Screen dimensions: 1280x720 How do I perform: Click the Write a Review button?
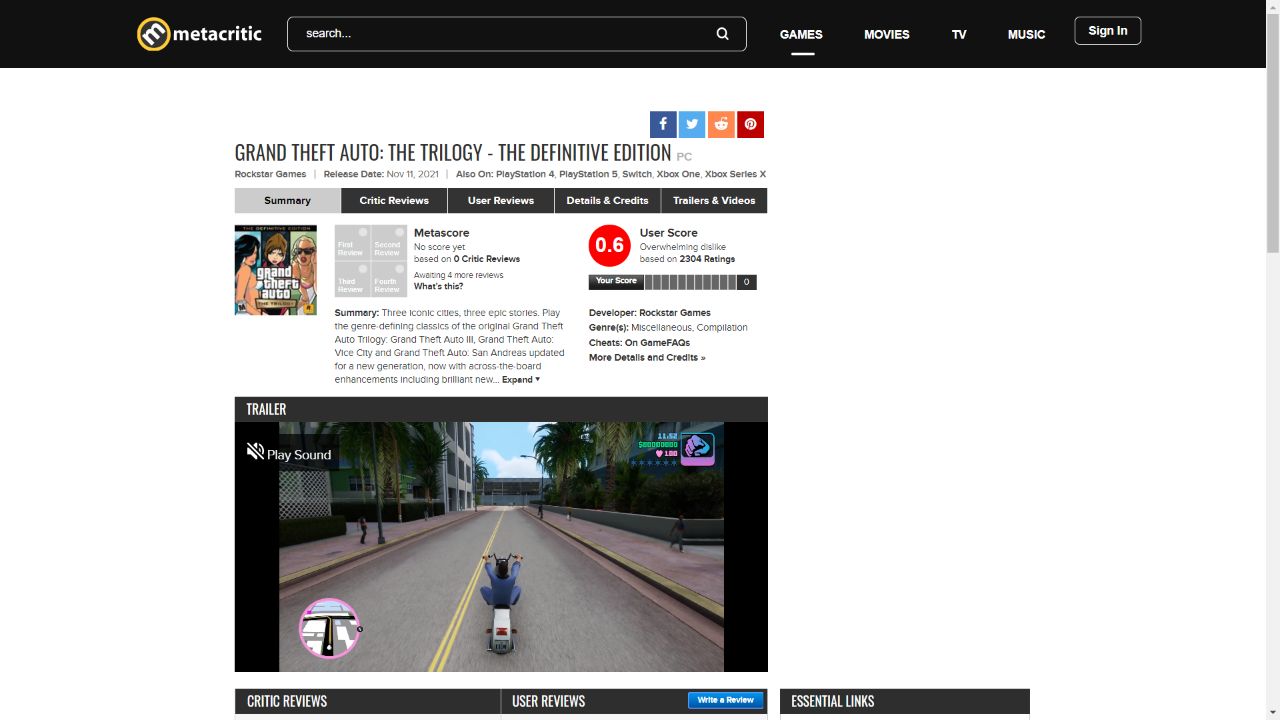[x=726, y=700]
